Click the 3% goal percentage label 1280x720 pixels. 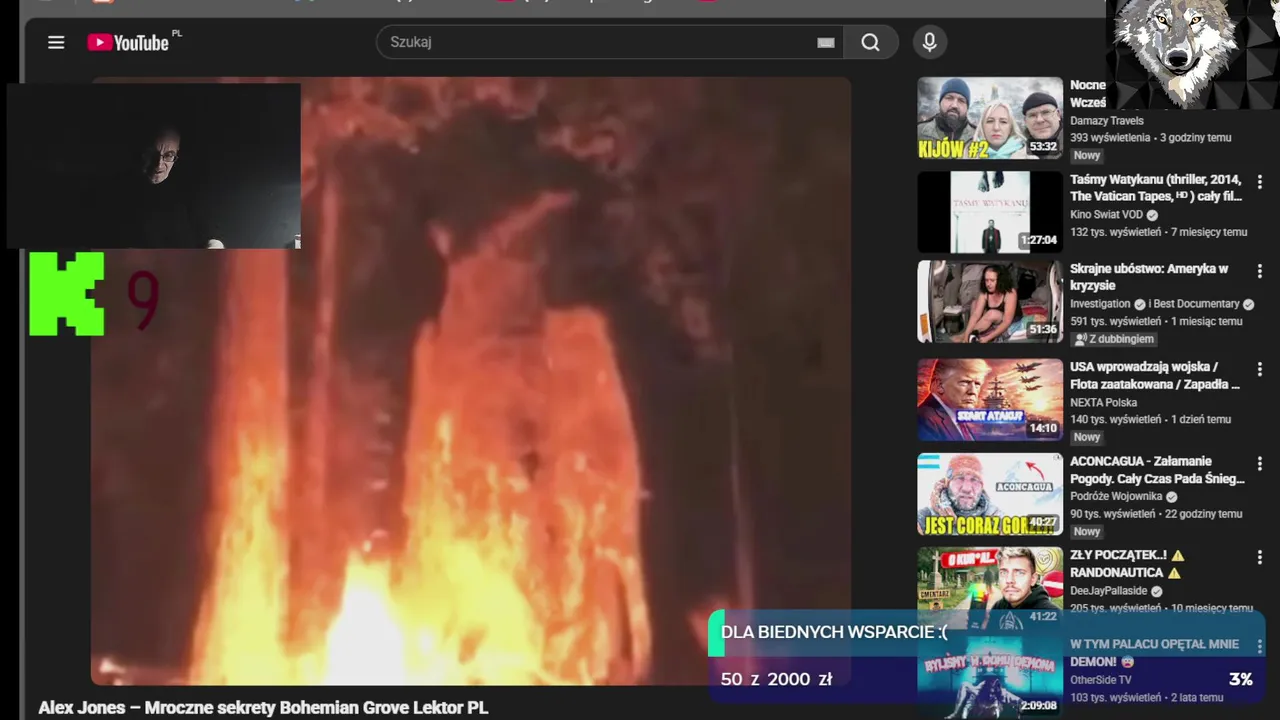1241,680
